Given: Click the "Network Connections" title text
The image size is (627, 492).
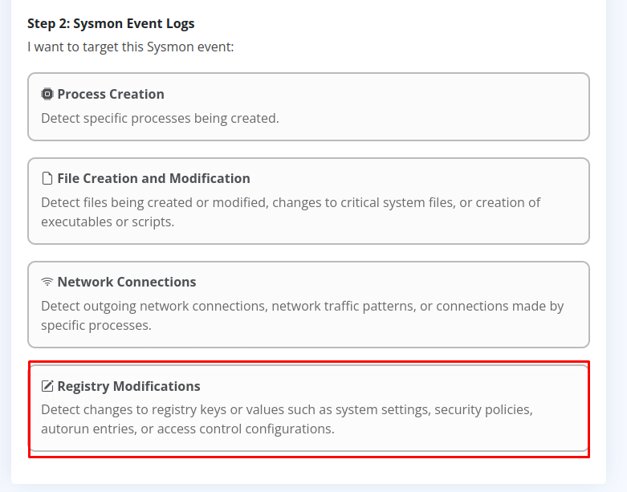Looking at the screenshot, I should (127, 282).
